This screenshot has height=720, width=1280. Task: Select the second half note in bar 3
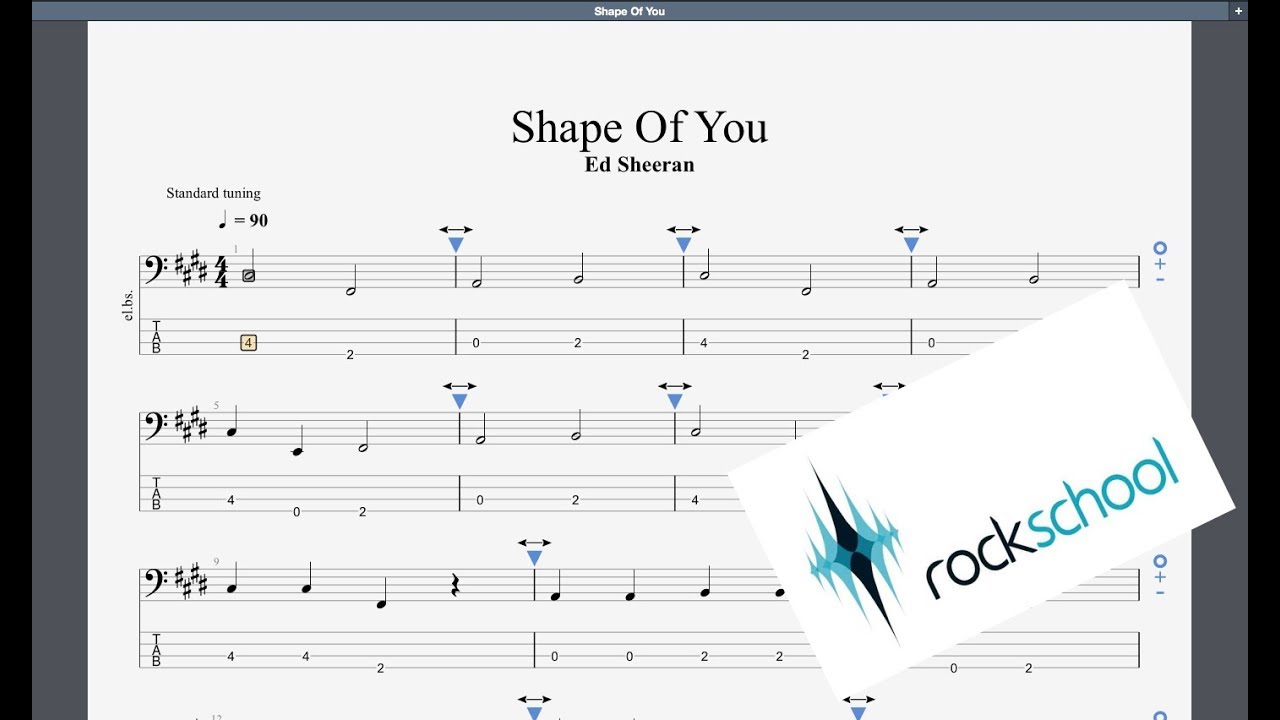coord(806,291)
